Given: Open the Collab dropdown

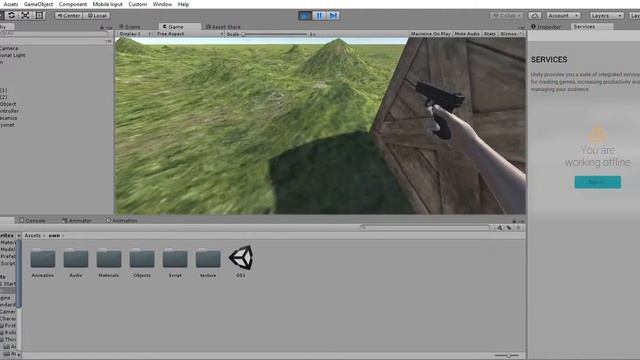Looking at the screenshot, I should click(x=507, y=16).
